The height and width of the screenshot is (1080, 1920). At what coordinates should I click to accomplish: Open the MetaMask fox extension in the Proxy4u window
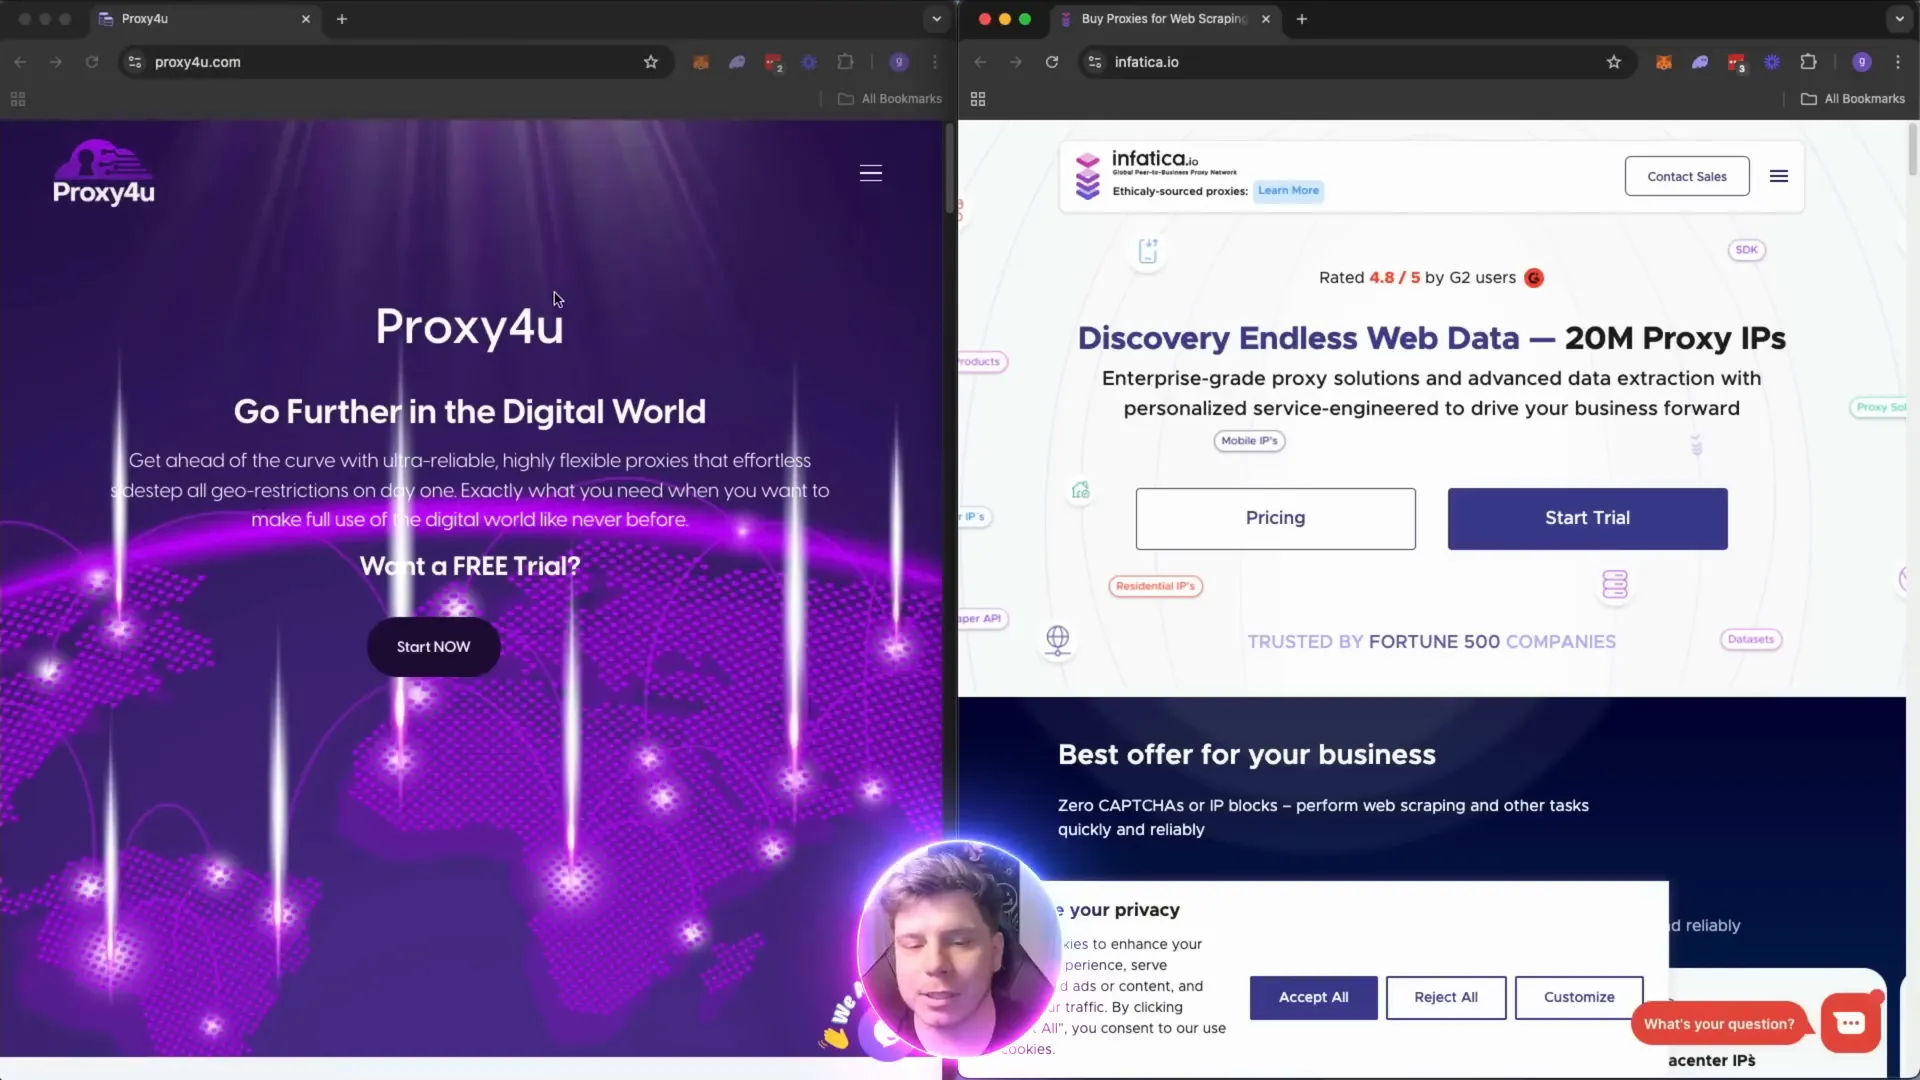tap(701, 62)
